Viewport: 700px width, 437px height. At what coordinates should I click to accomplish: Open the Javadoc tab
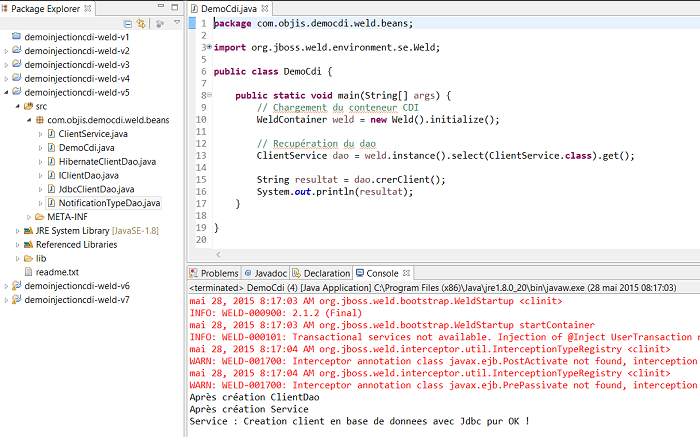click(270, 272)
